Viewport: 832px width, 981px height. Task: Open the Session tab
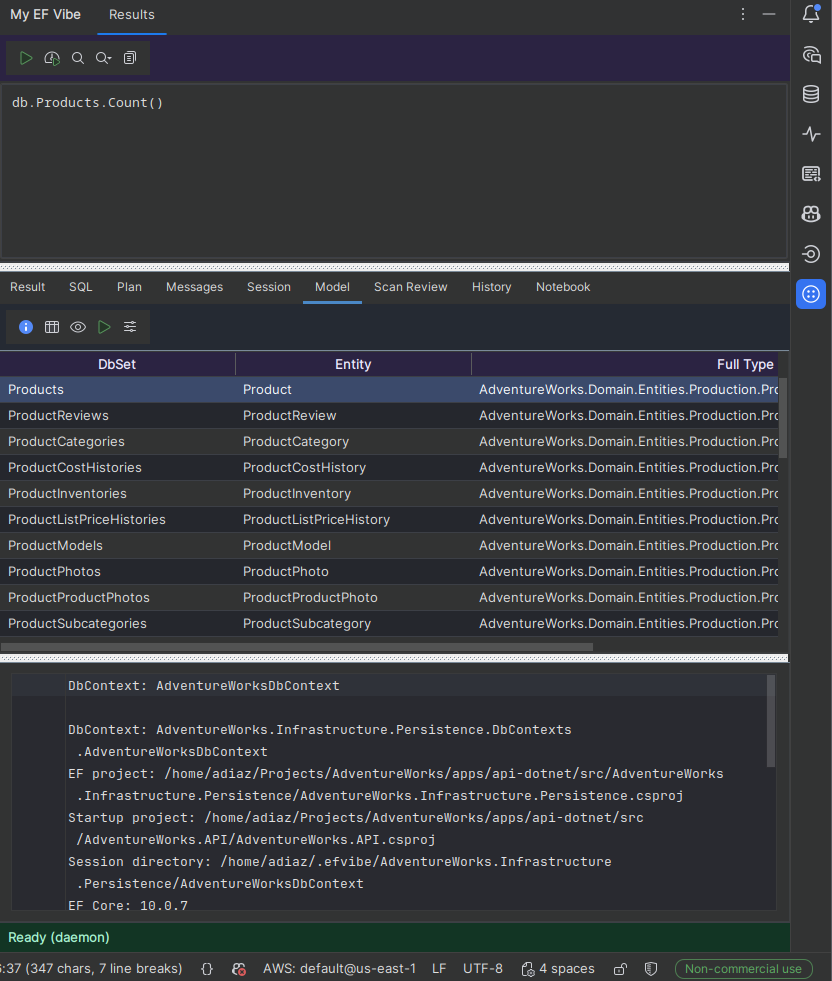point(269,287)
